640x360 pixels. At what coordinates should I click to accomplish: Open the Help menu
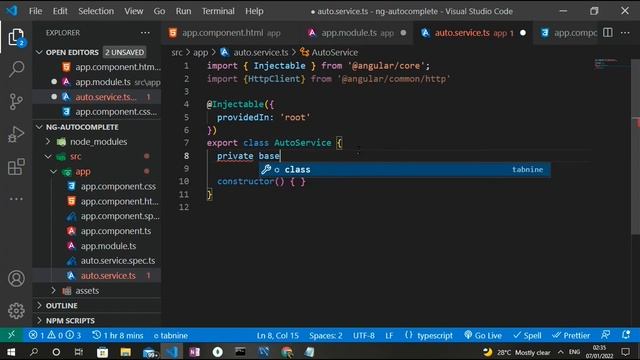pyautogui.click(x=254, y=11)
